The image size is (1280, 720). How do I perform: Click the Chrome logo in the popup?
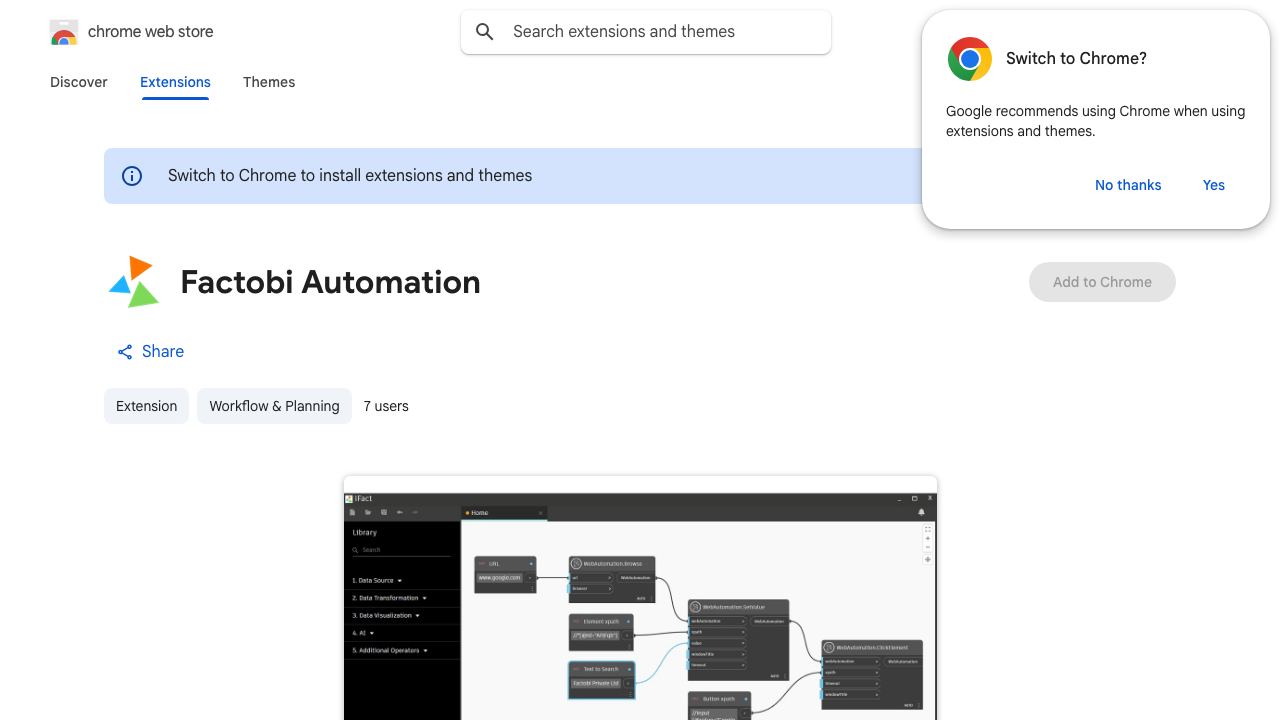(x=970, y=59)
